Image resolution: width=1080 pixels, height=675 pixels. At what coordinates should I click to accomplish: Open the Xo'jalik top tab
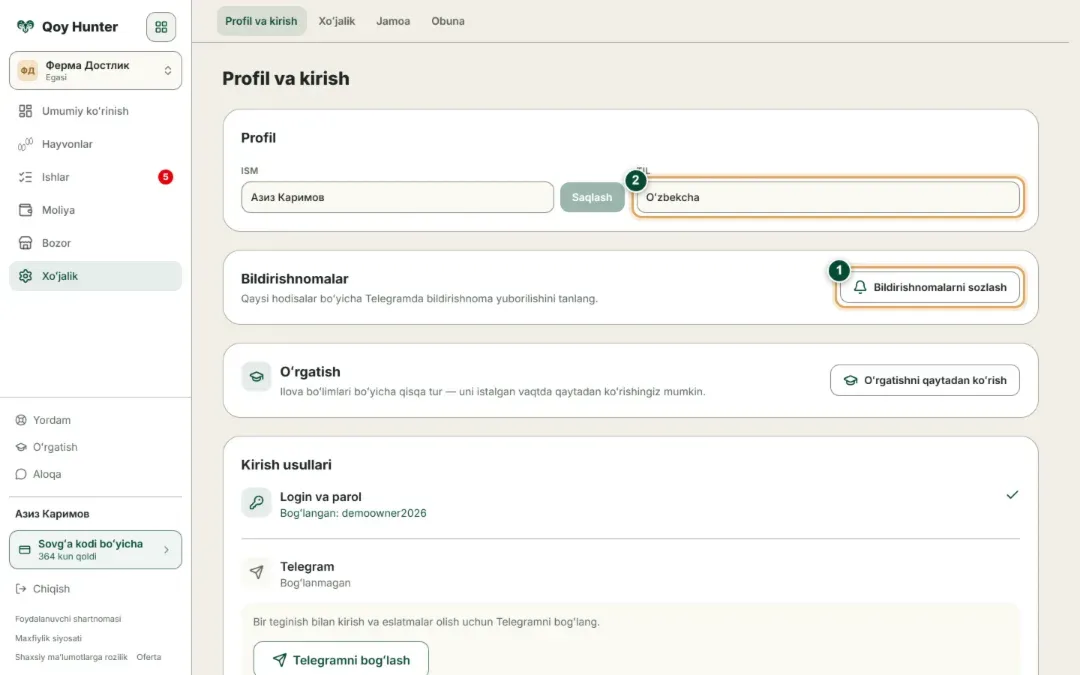coord(337,21)
